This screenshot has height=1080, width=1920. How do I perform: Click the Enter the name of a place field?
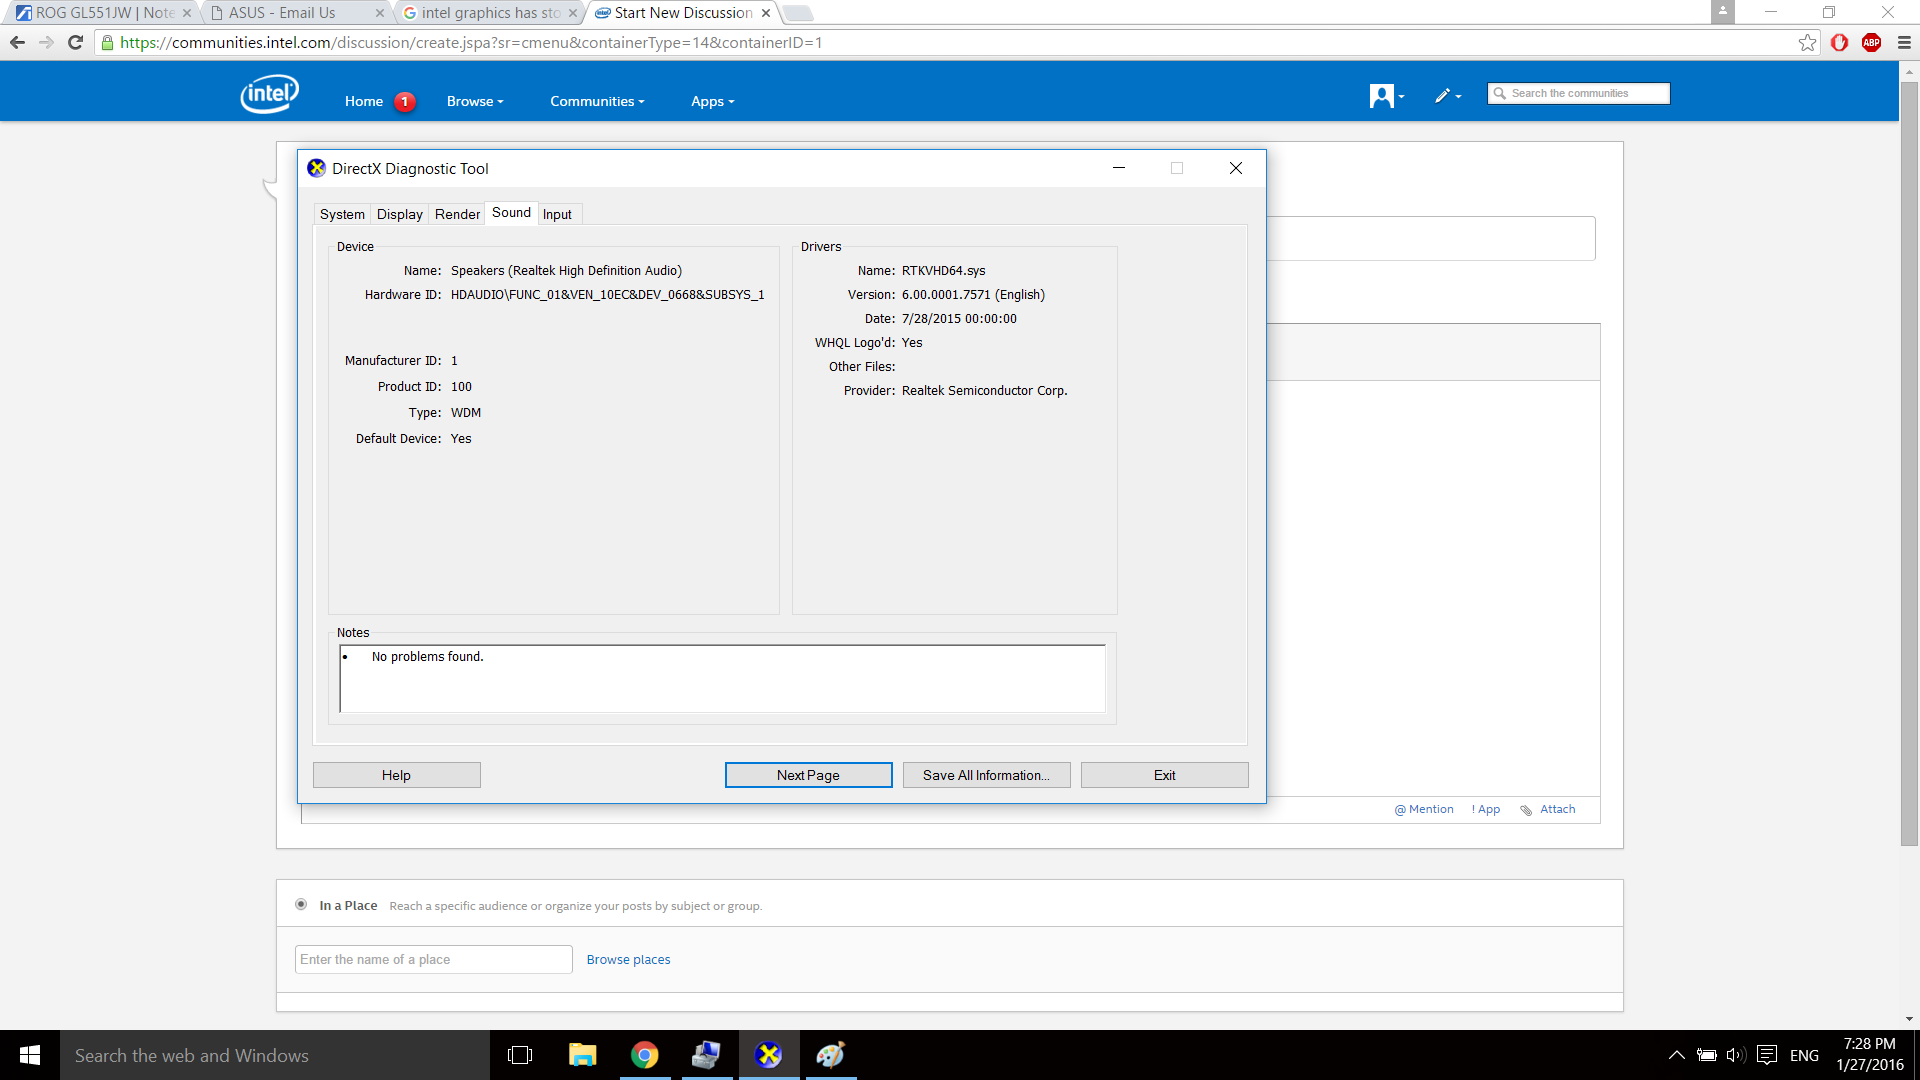(x=433, y=959)
